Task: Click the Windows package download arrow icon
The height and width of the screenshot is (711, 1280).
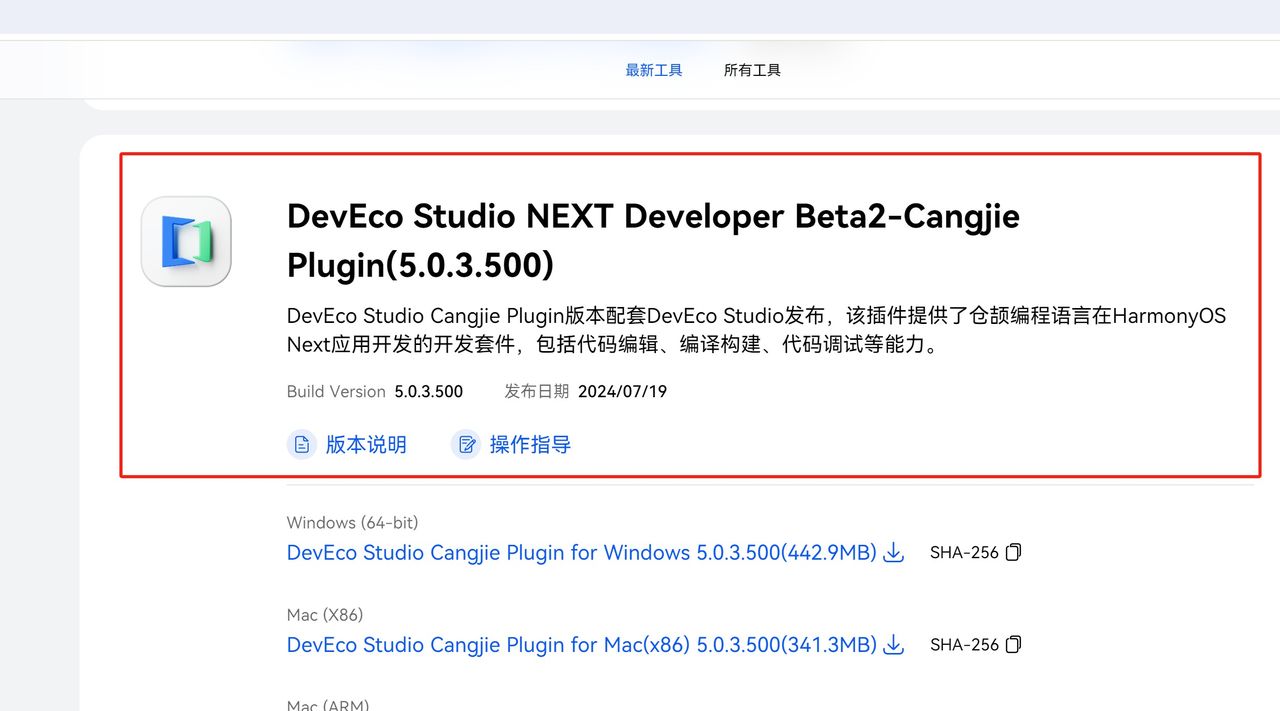Action: click(x=892, y=552)
